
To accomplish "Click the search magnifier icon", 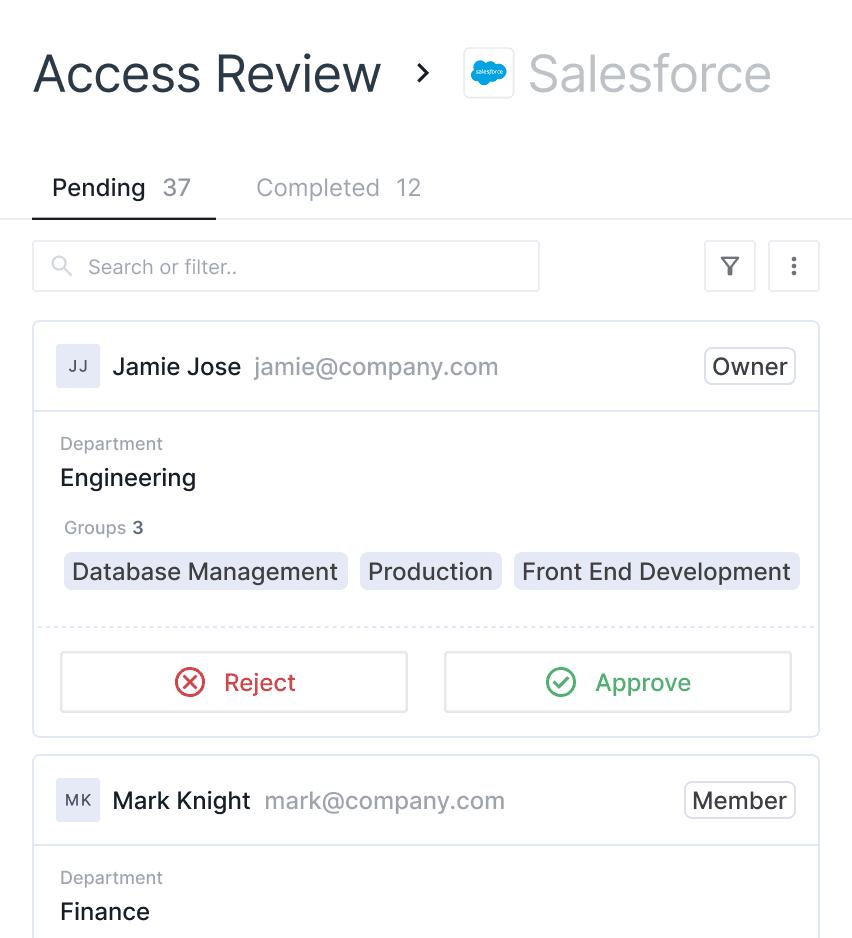I will point(62,266).
